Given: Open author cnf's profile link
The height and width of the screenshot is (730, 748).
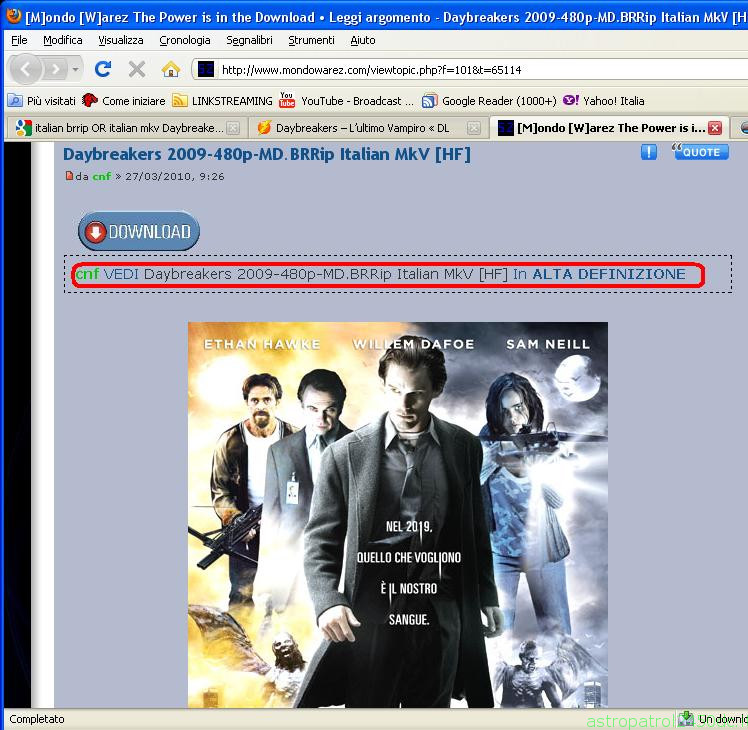Looking at the screenshot, I should tap(102, 176).
